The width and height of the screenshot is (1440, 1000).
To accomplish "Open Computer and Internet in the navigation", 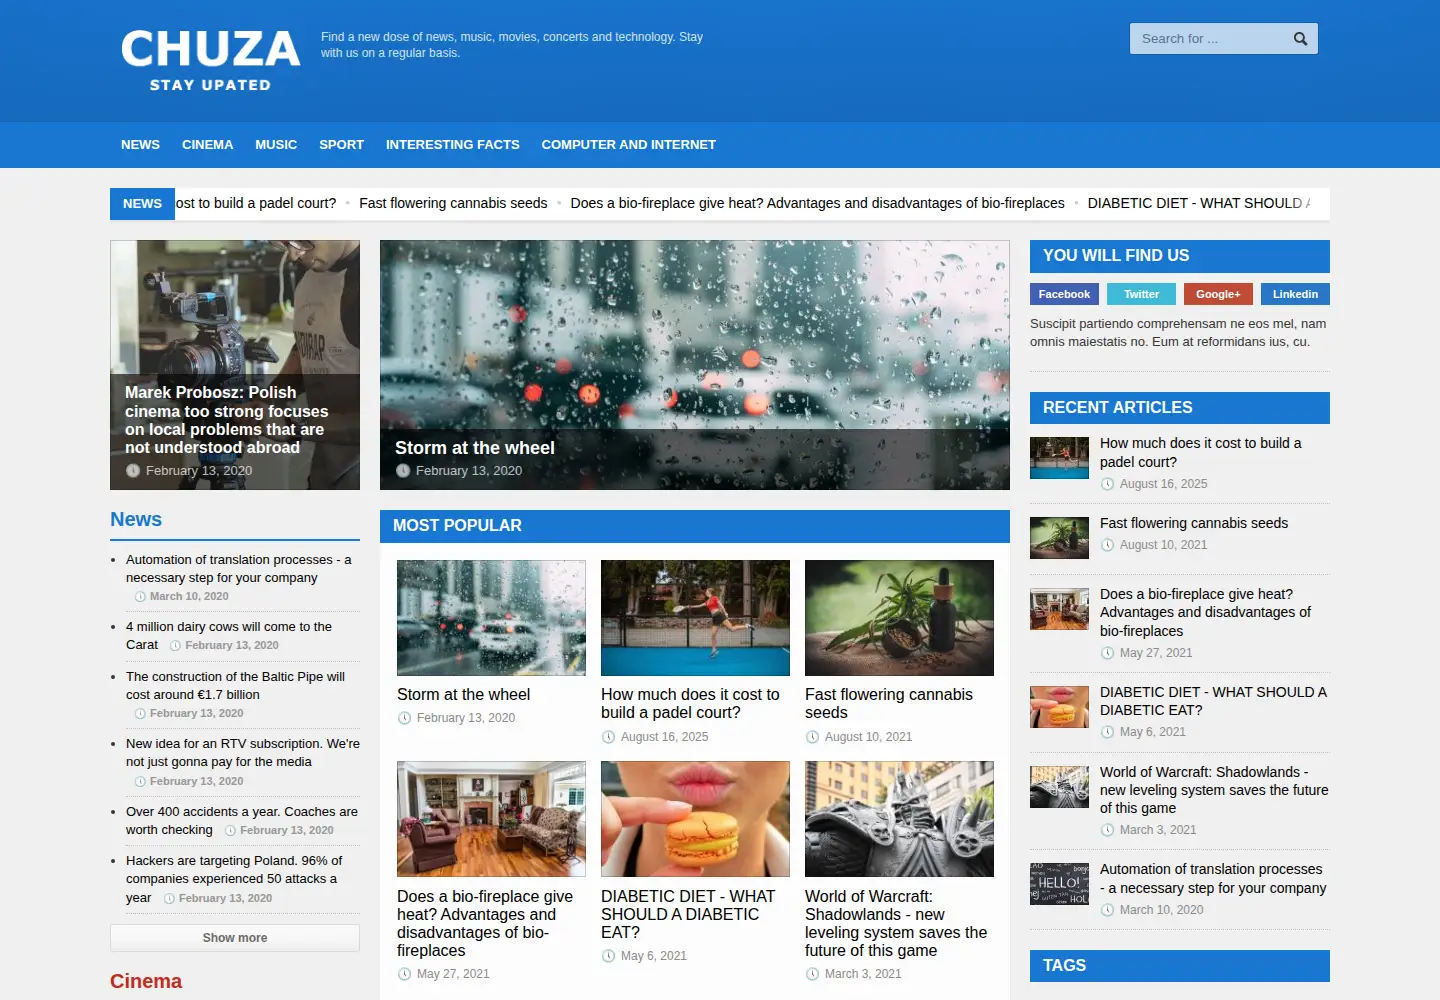I will point(629,145).
